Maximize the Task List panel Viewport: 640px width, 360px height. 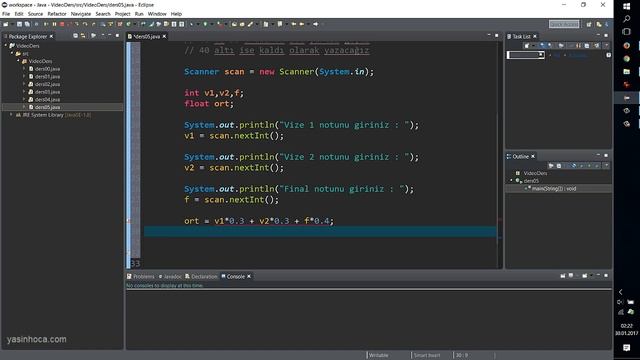click(x=606, y=36)
